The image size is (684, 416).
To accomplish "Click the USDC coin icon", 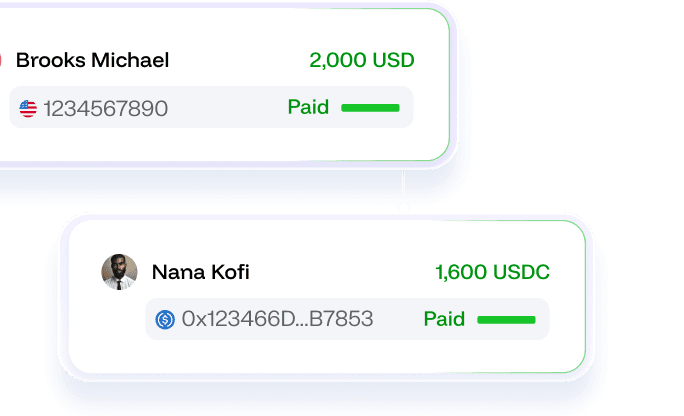I will [165, 320].
